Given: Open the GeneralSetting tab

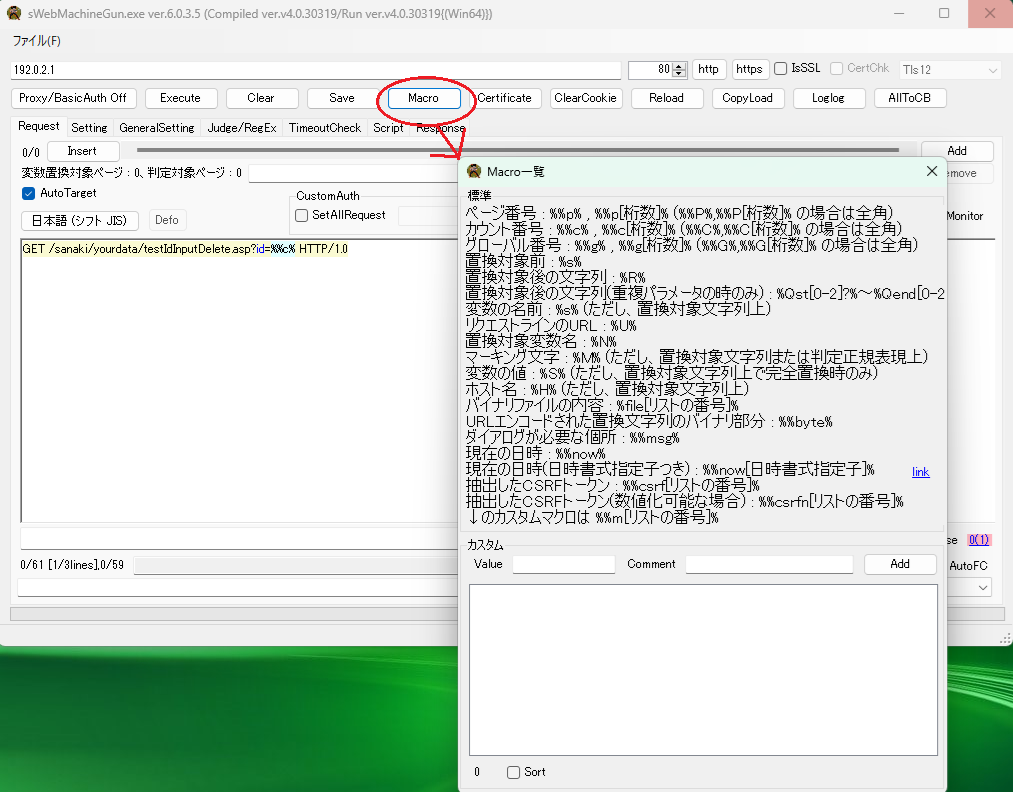Looking at the screenshot, I should pyautogui.click(x=157, y=128).
